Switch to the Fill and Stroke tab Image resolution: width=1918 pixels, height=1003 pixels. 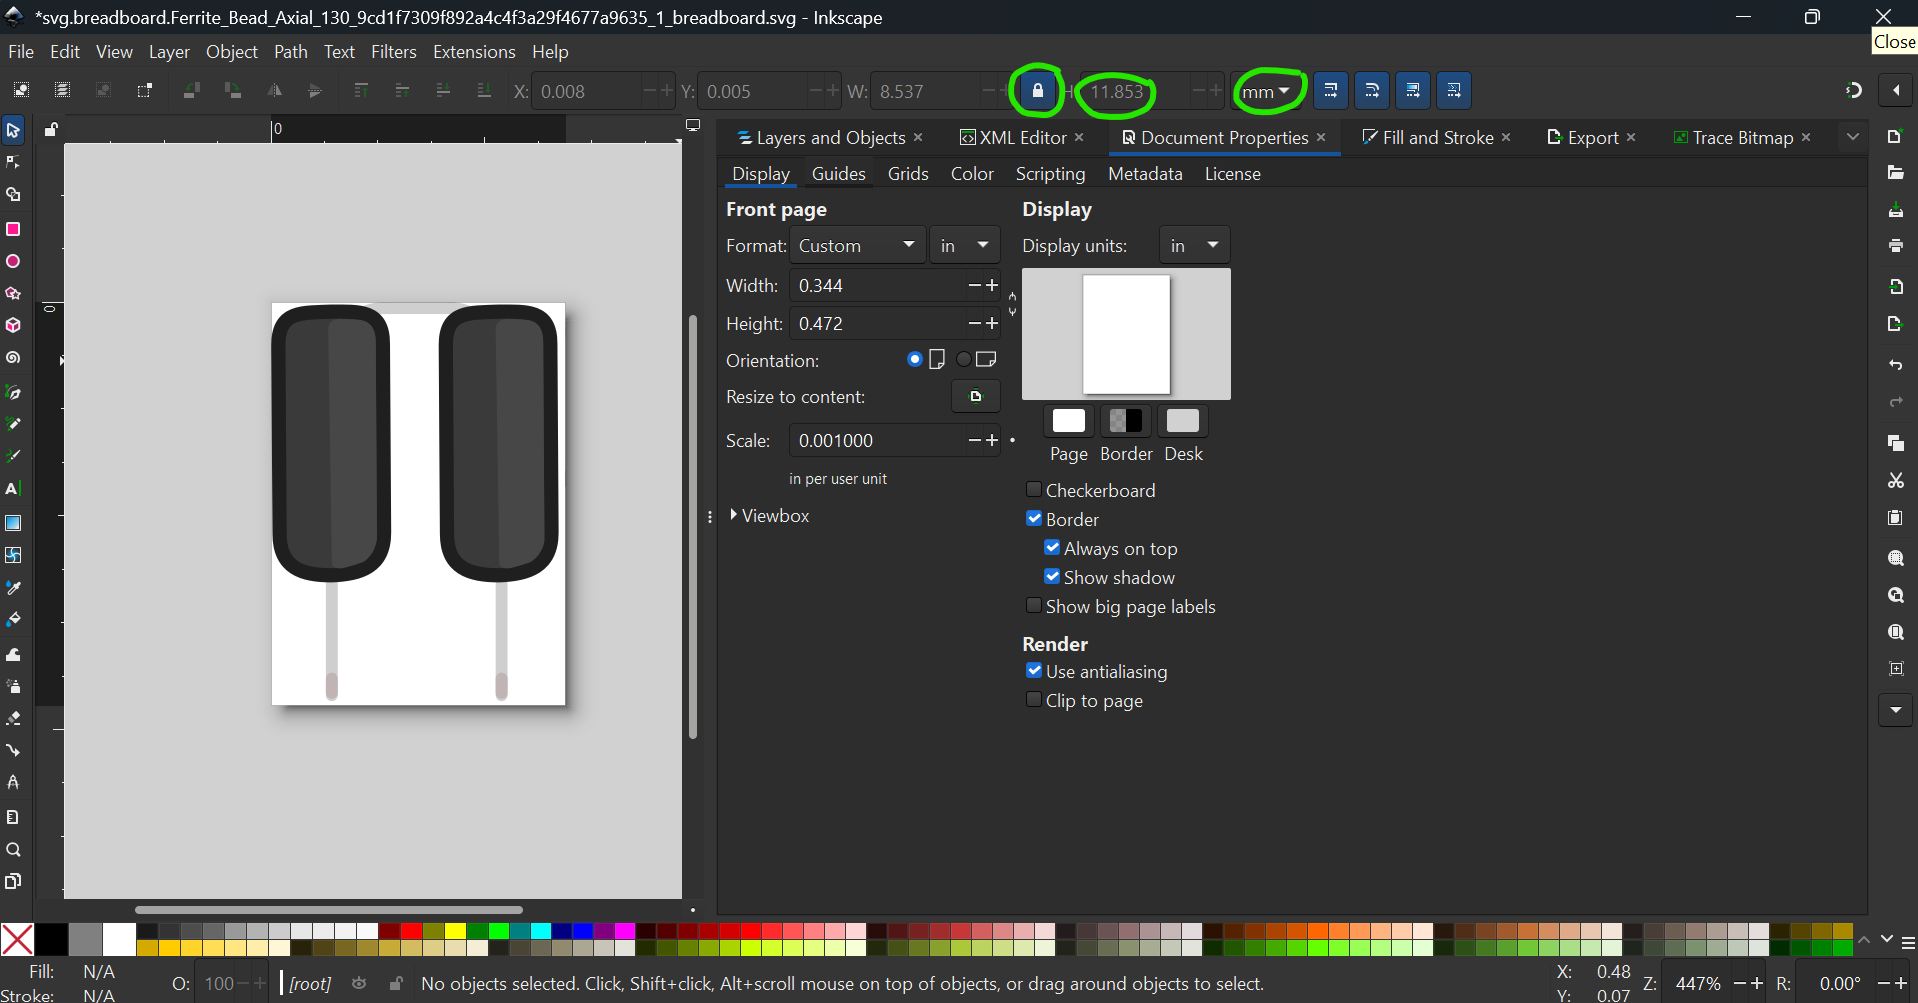[1437, 138]
